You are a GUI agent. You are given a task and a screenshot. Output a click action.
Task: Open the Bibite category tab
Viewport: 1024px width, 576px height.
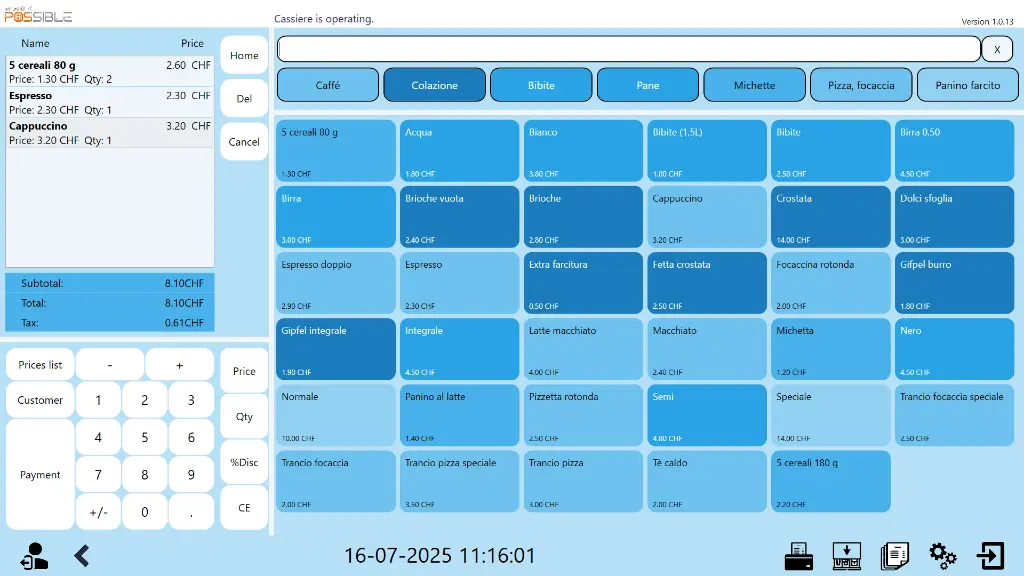[x=541, y=85]
